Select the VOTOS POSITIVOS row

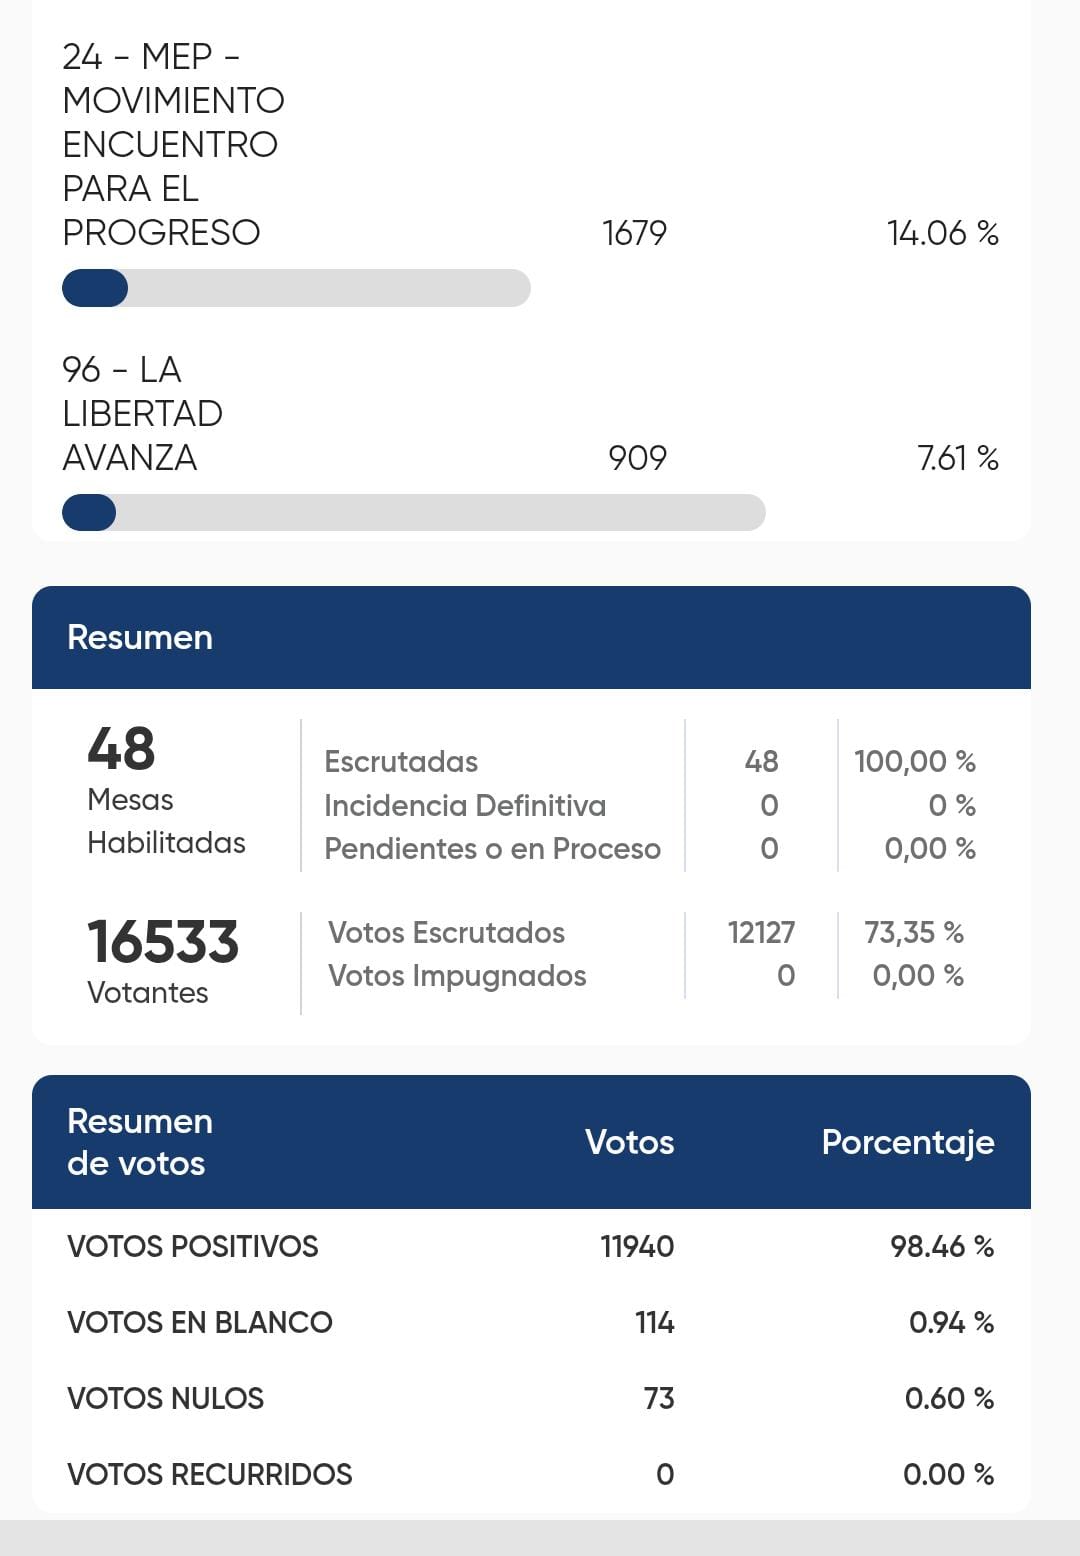(531, 1246)
